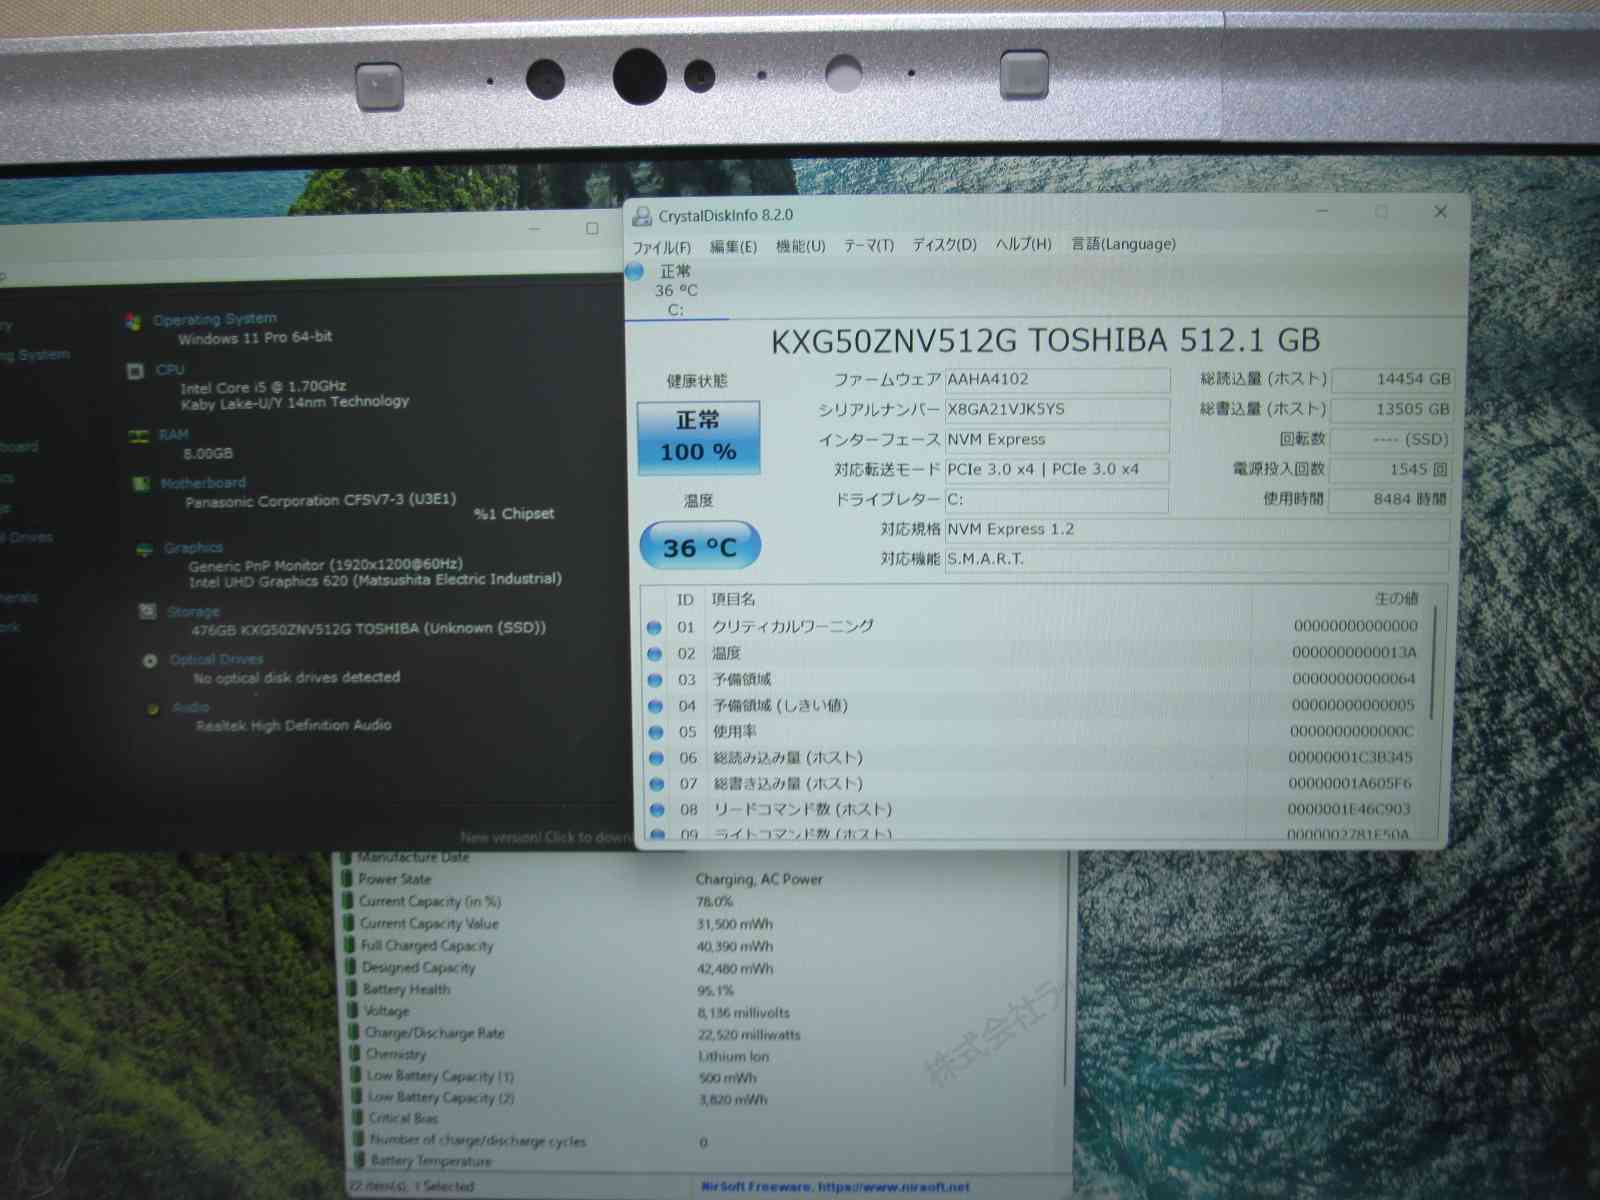Click the Motherboard icon in Speccy
The width and height of the screenshot is (1600, 1200).
coord(141,484)
